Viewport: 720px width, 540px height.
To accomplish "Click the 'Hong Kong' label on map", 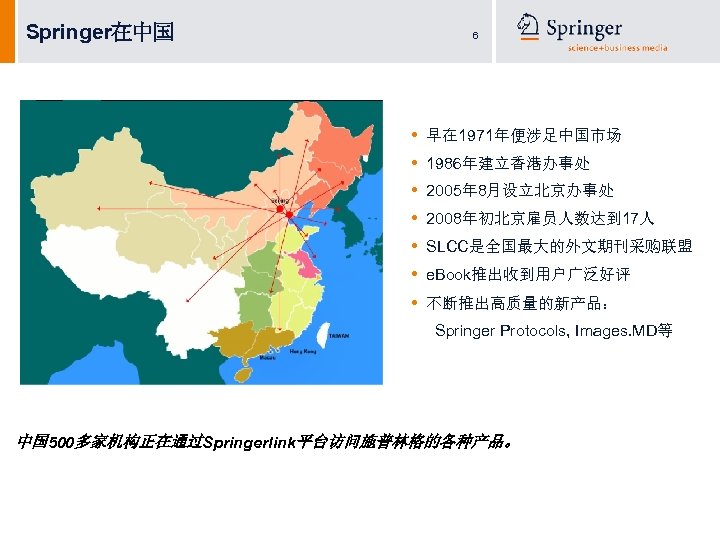I will 303,351.
